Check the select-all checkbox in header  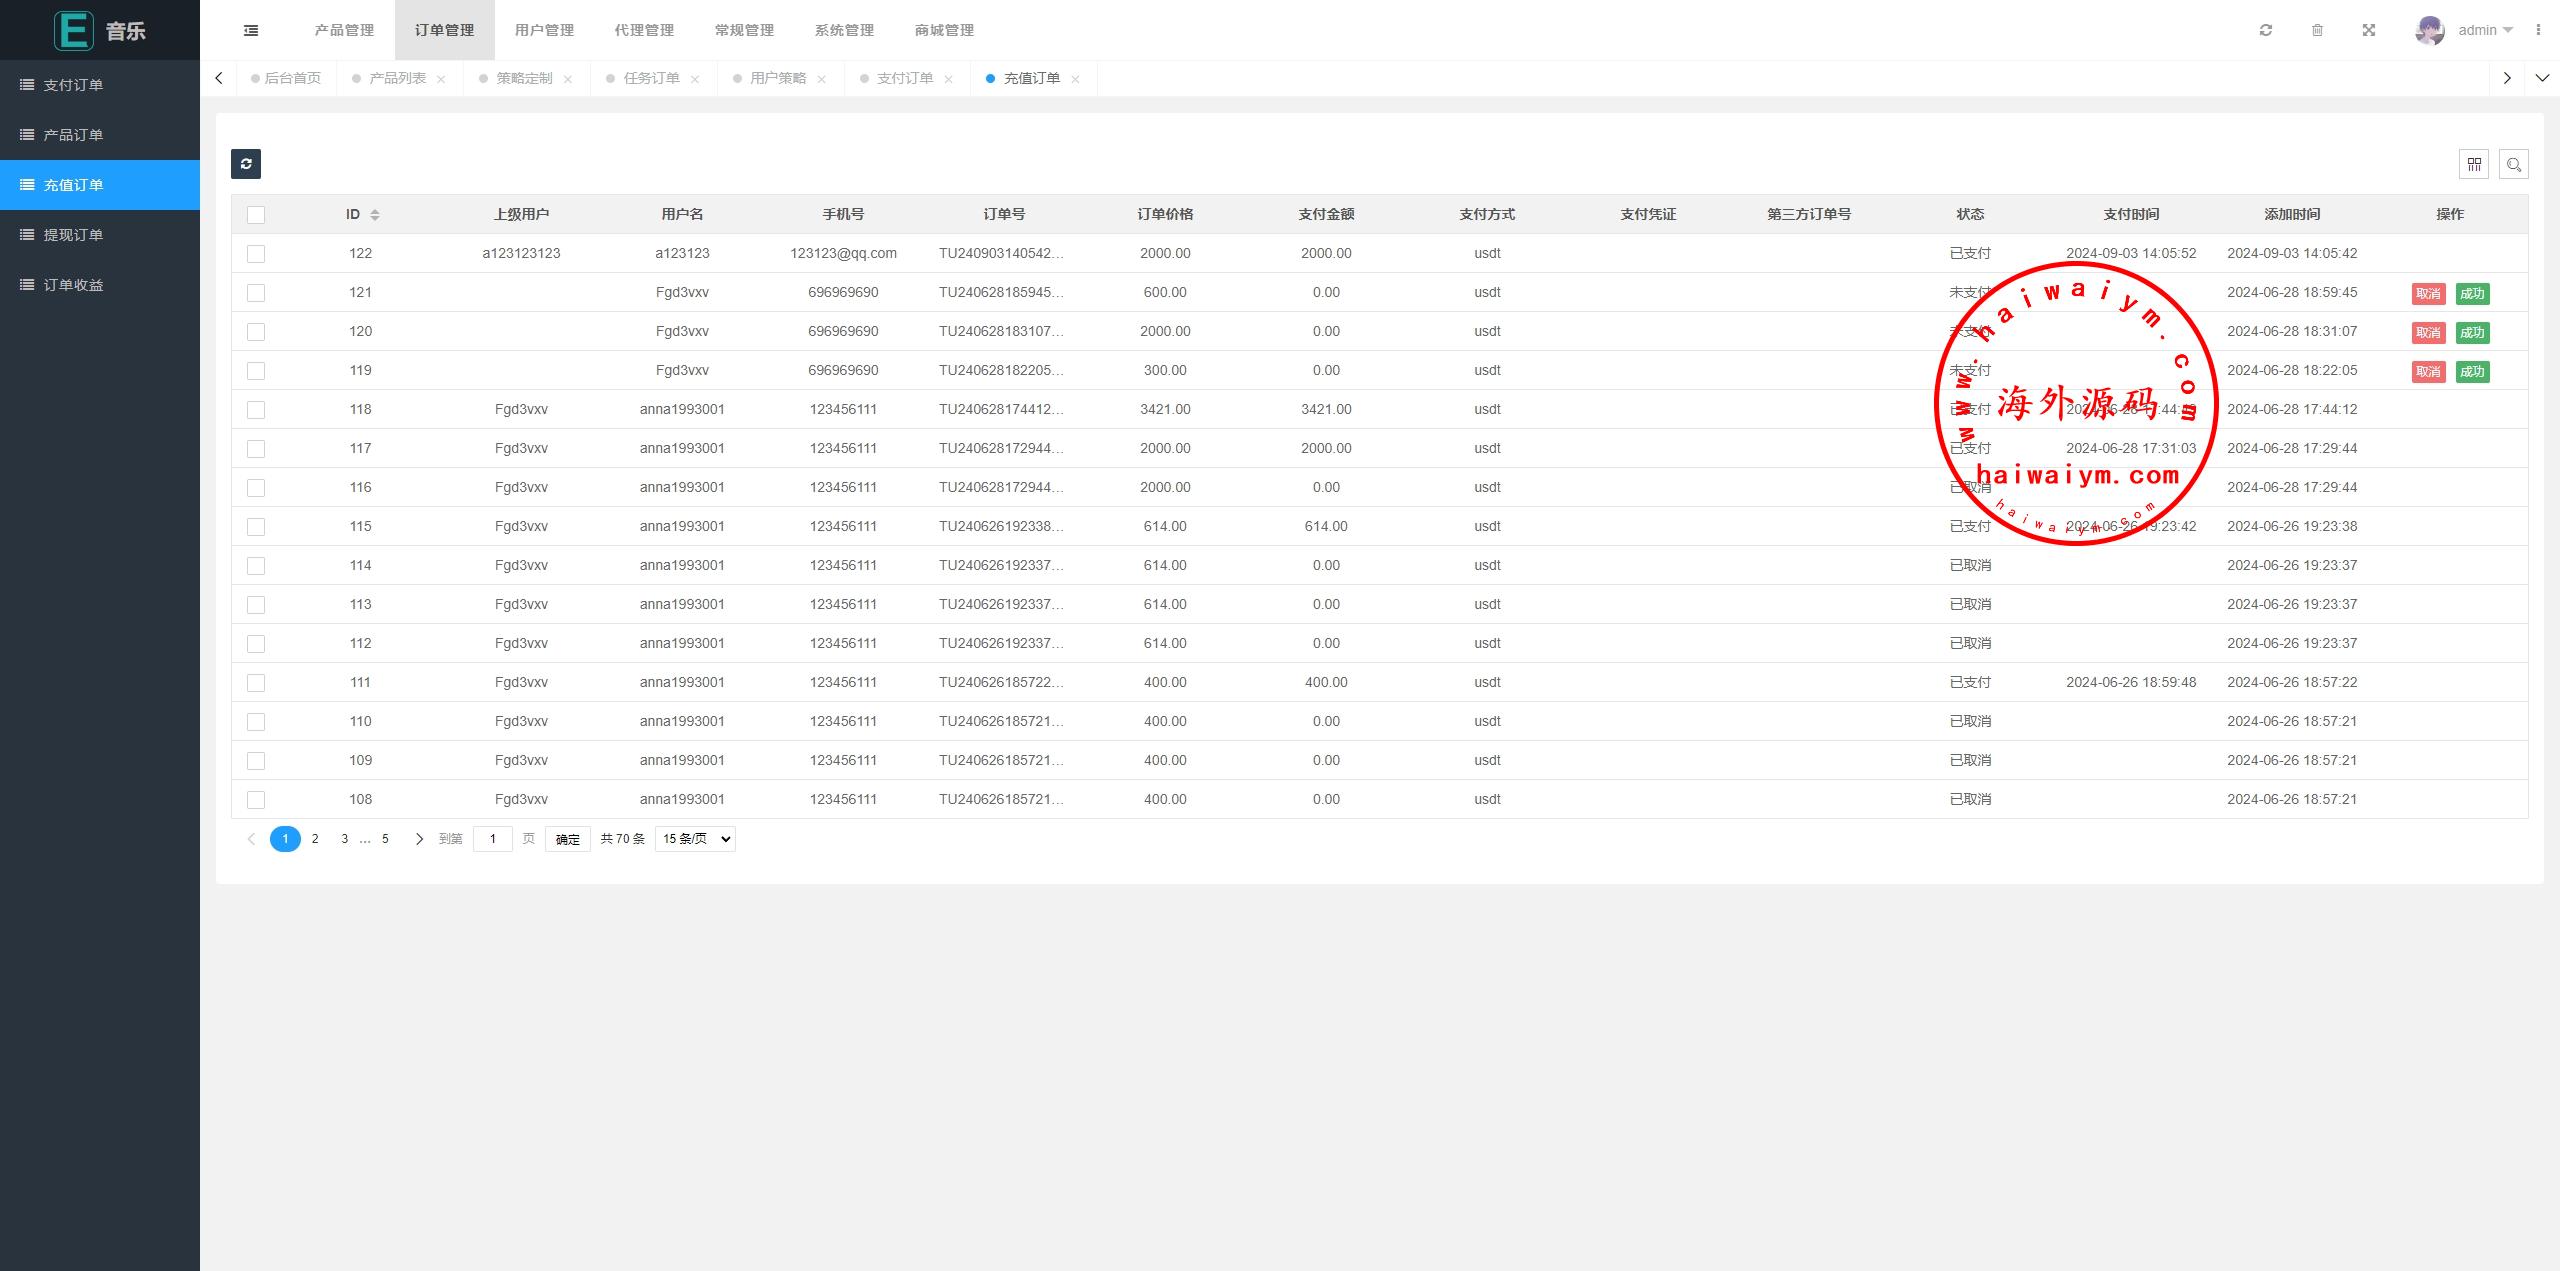coord(256,215)
